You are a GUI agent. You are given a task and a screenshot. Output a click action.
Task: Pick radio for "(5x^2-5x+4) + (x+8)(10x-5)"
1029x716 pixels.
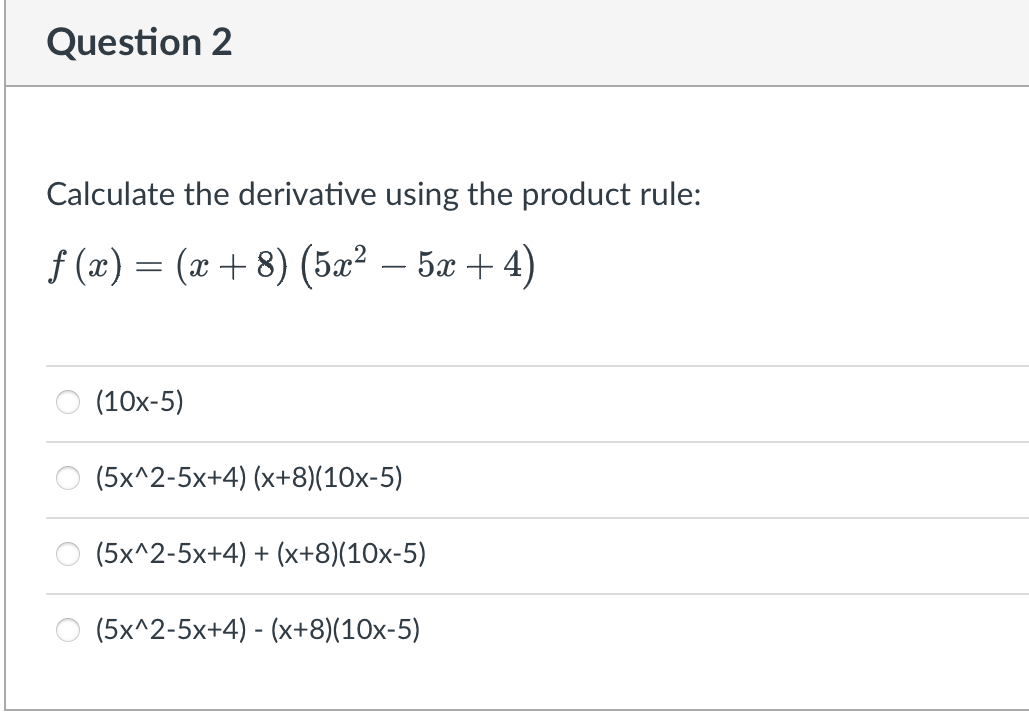[67, 554]
